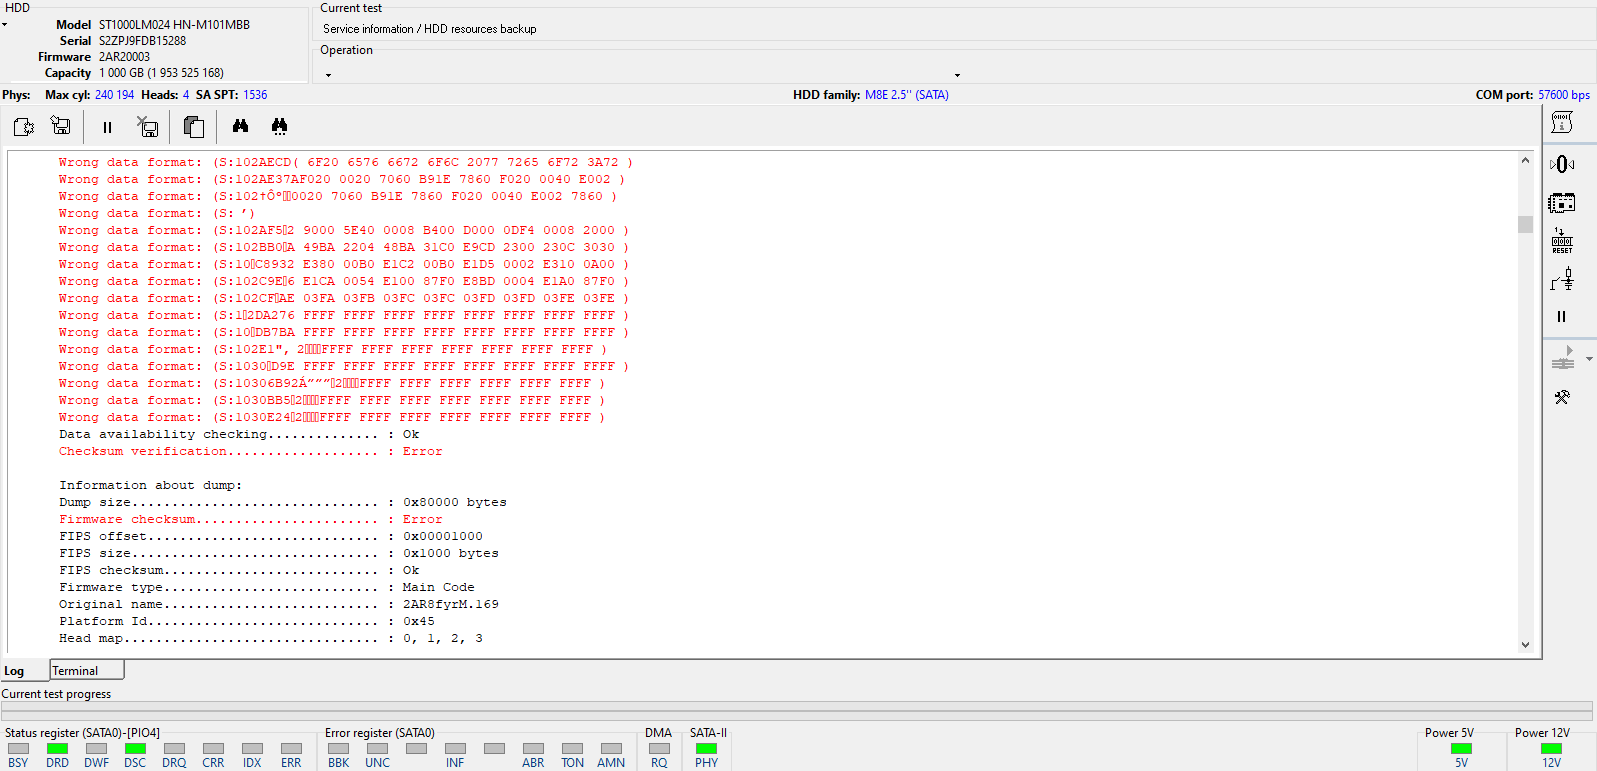Click the copy log pages icon
This screenshot has height=771, width=1597.
tap(194, 127)
